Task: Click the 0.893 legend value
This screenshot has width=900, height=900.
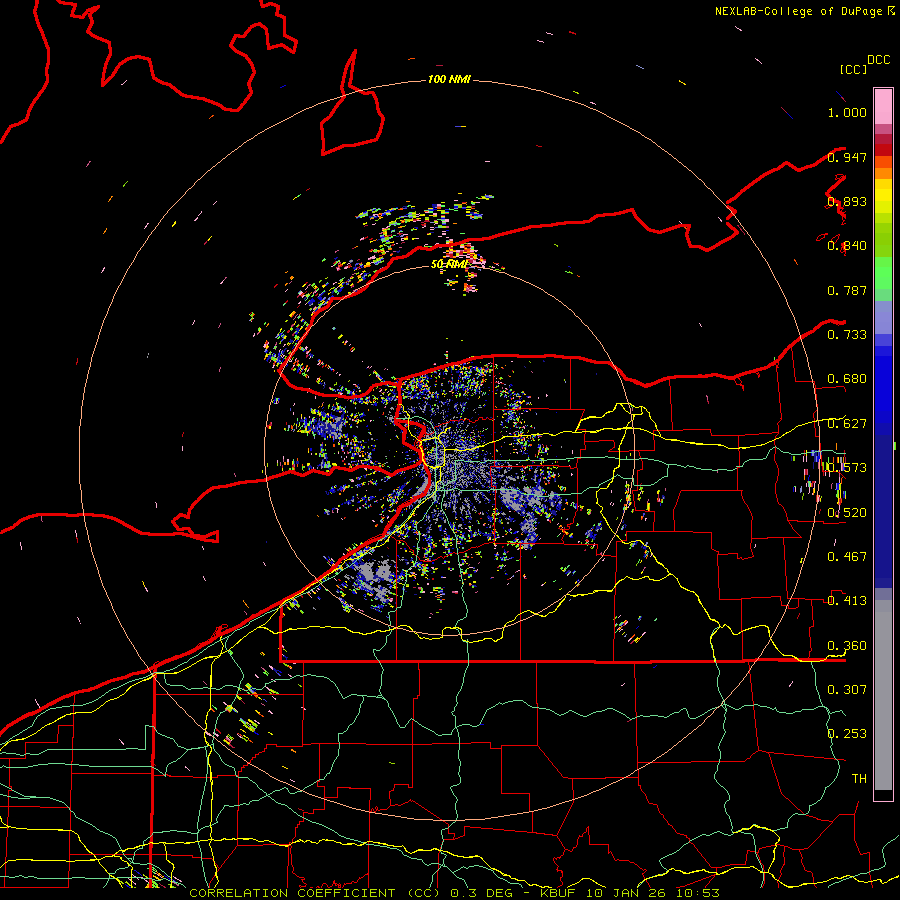Action: pyautogui.click(x=847, y=201)
